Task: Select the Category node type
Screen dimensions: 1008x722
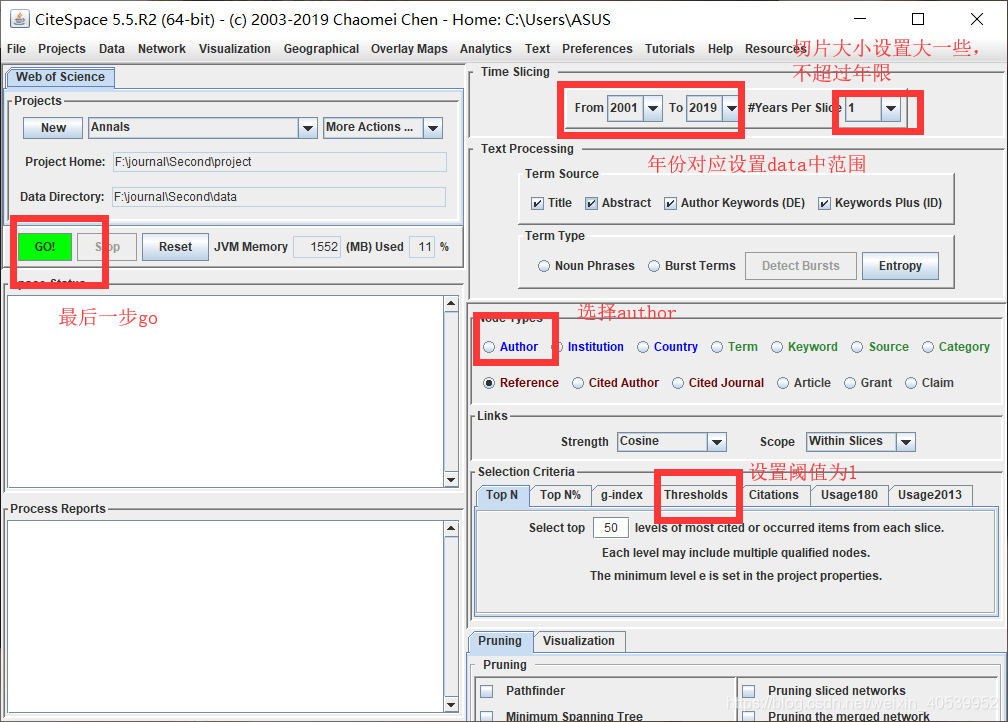Action: pyautogui.click(x=928, y=347)
